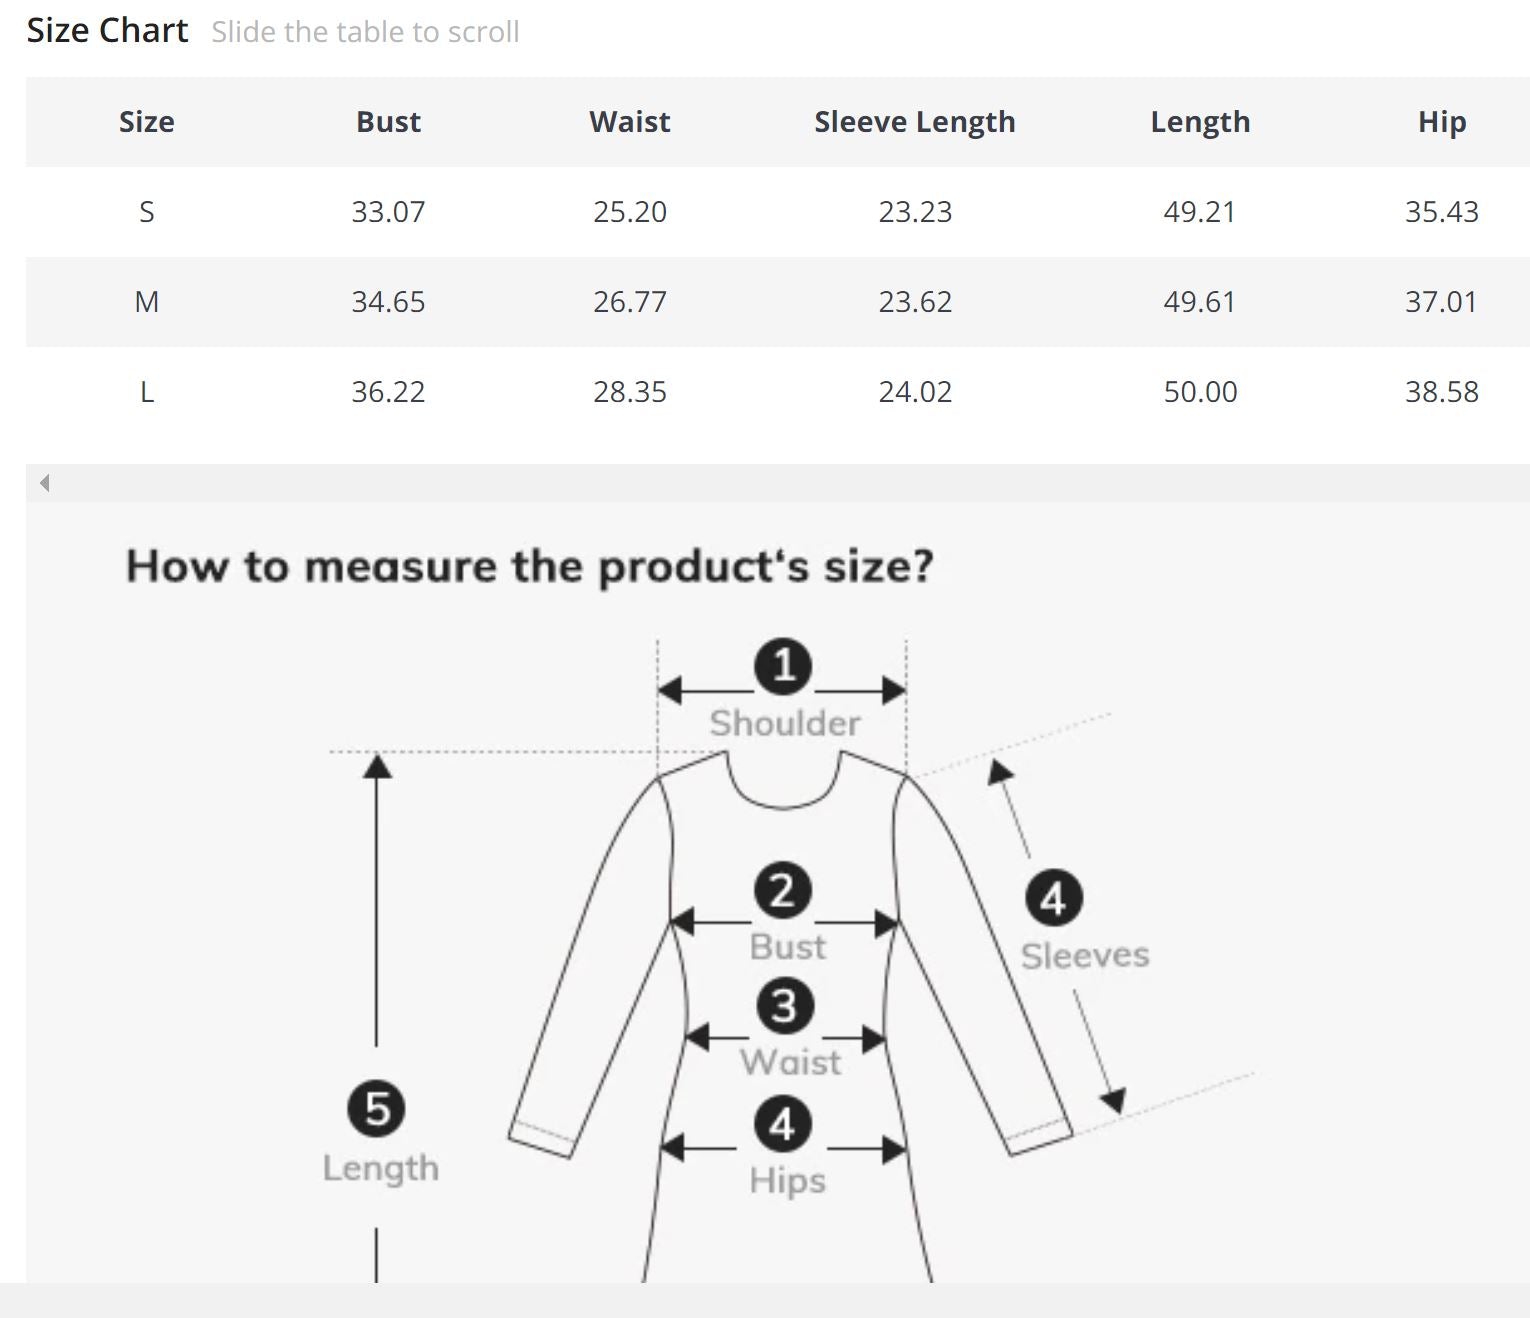Click the Sleeve Length column header
This screenshot has height=1318, width=1530.
click(x=914, y=122)
